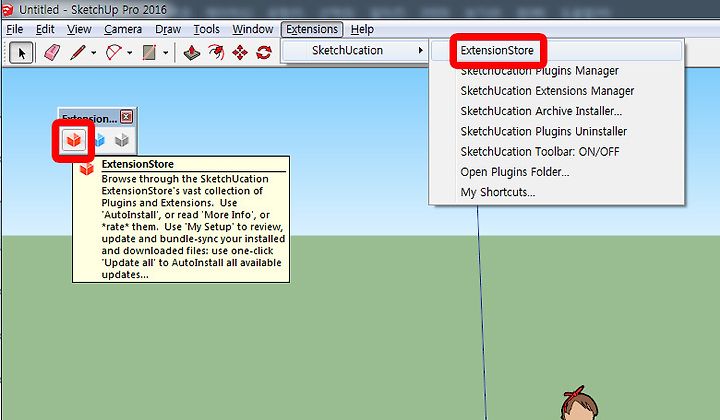Select the Offset tool

[x=216, y=52]
